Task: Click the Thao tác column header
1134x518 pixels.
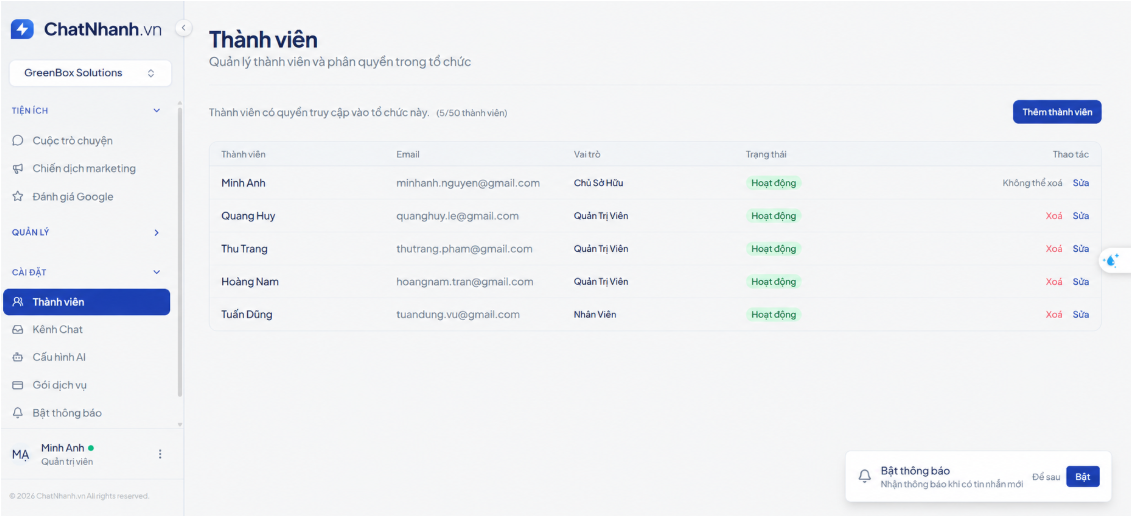Action: pyautogui.click(x=1071, y=155)
